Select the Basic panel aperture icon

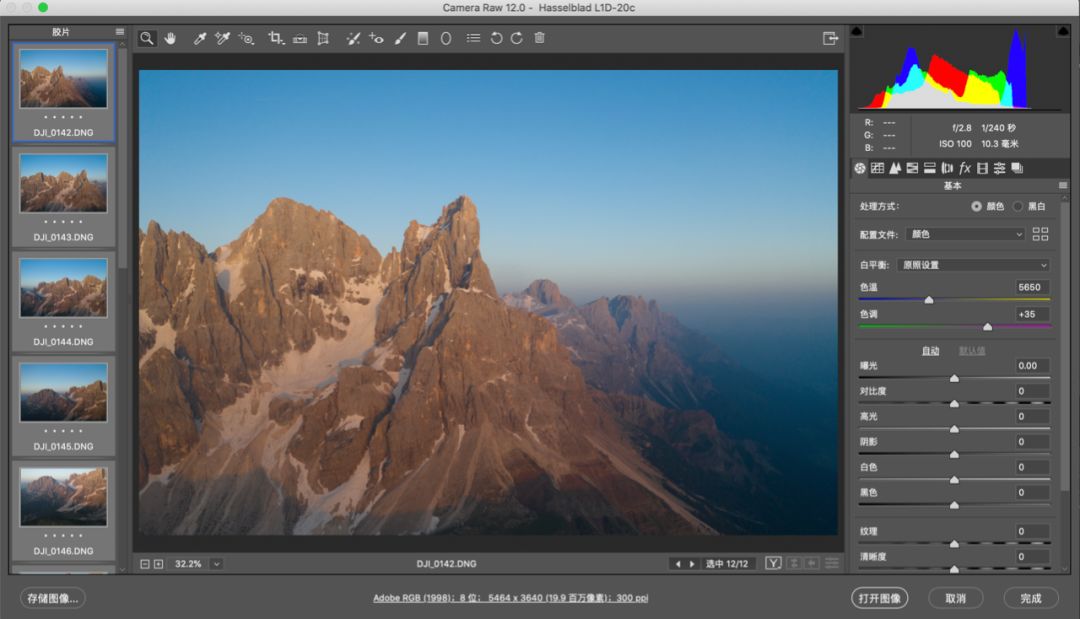(860, 168)
